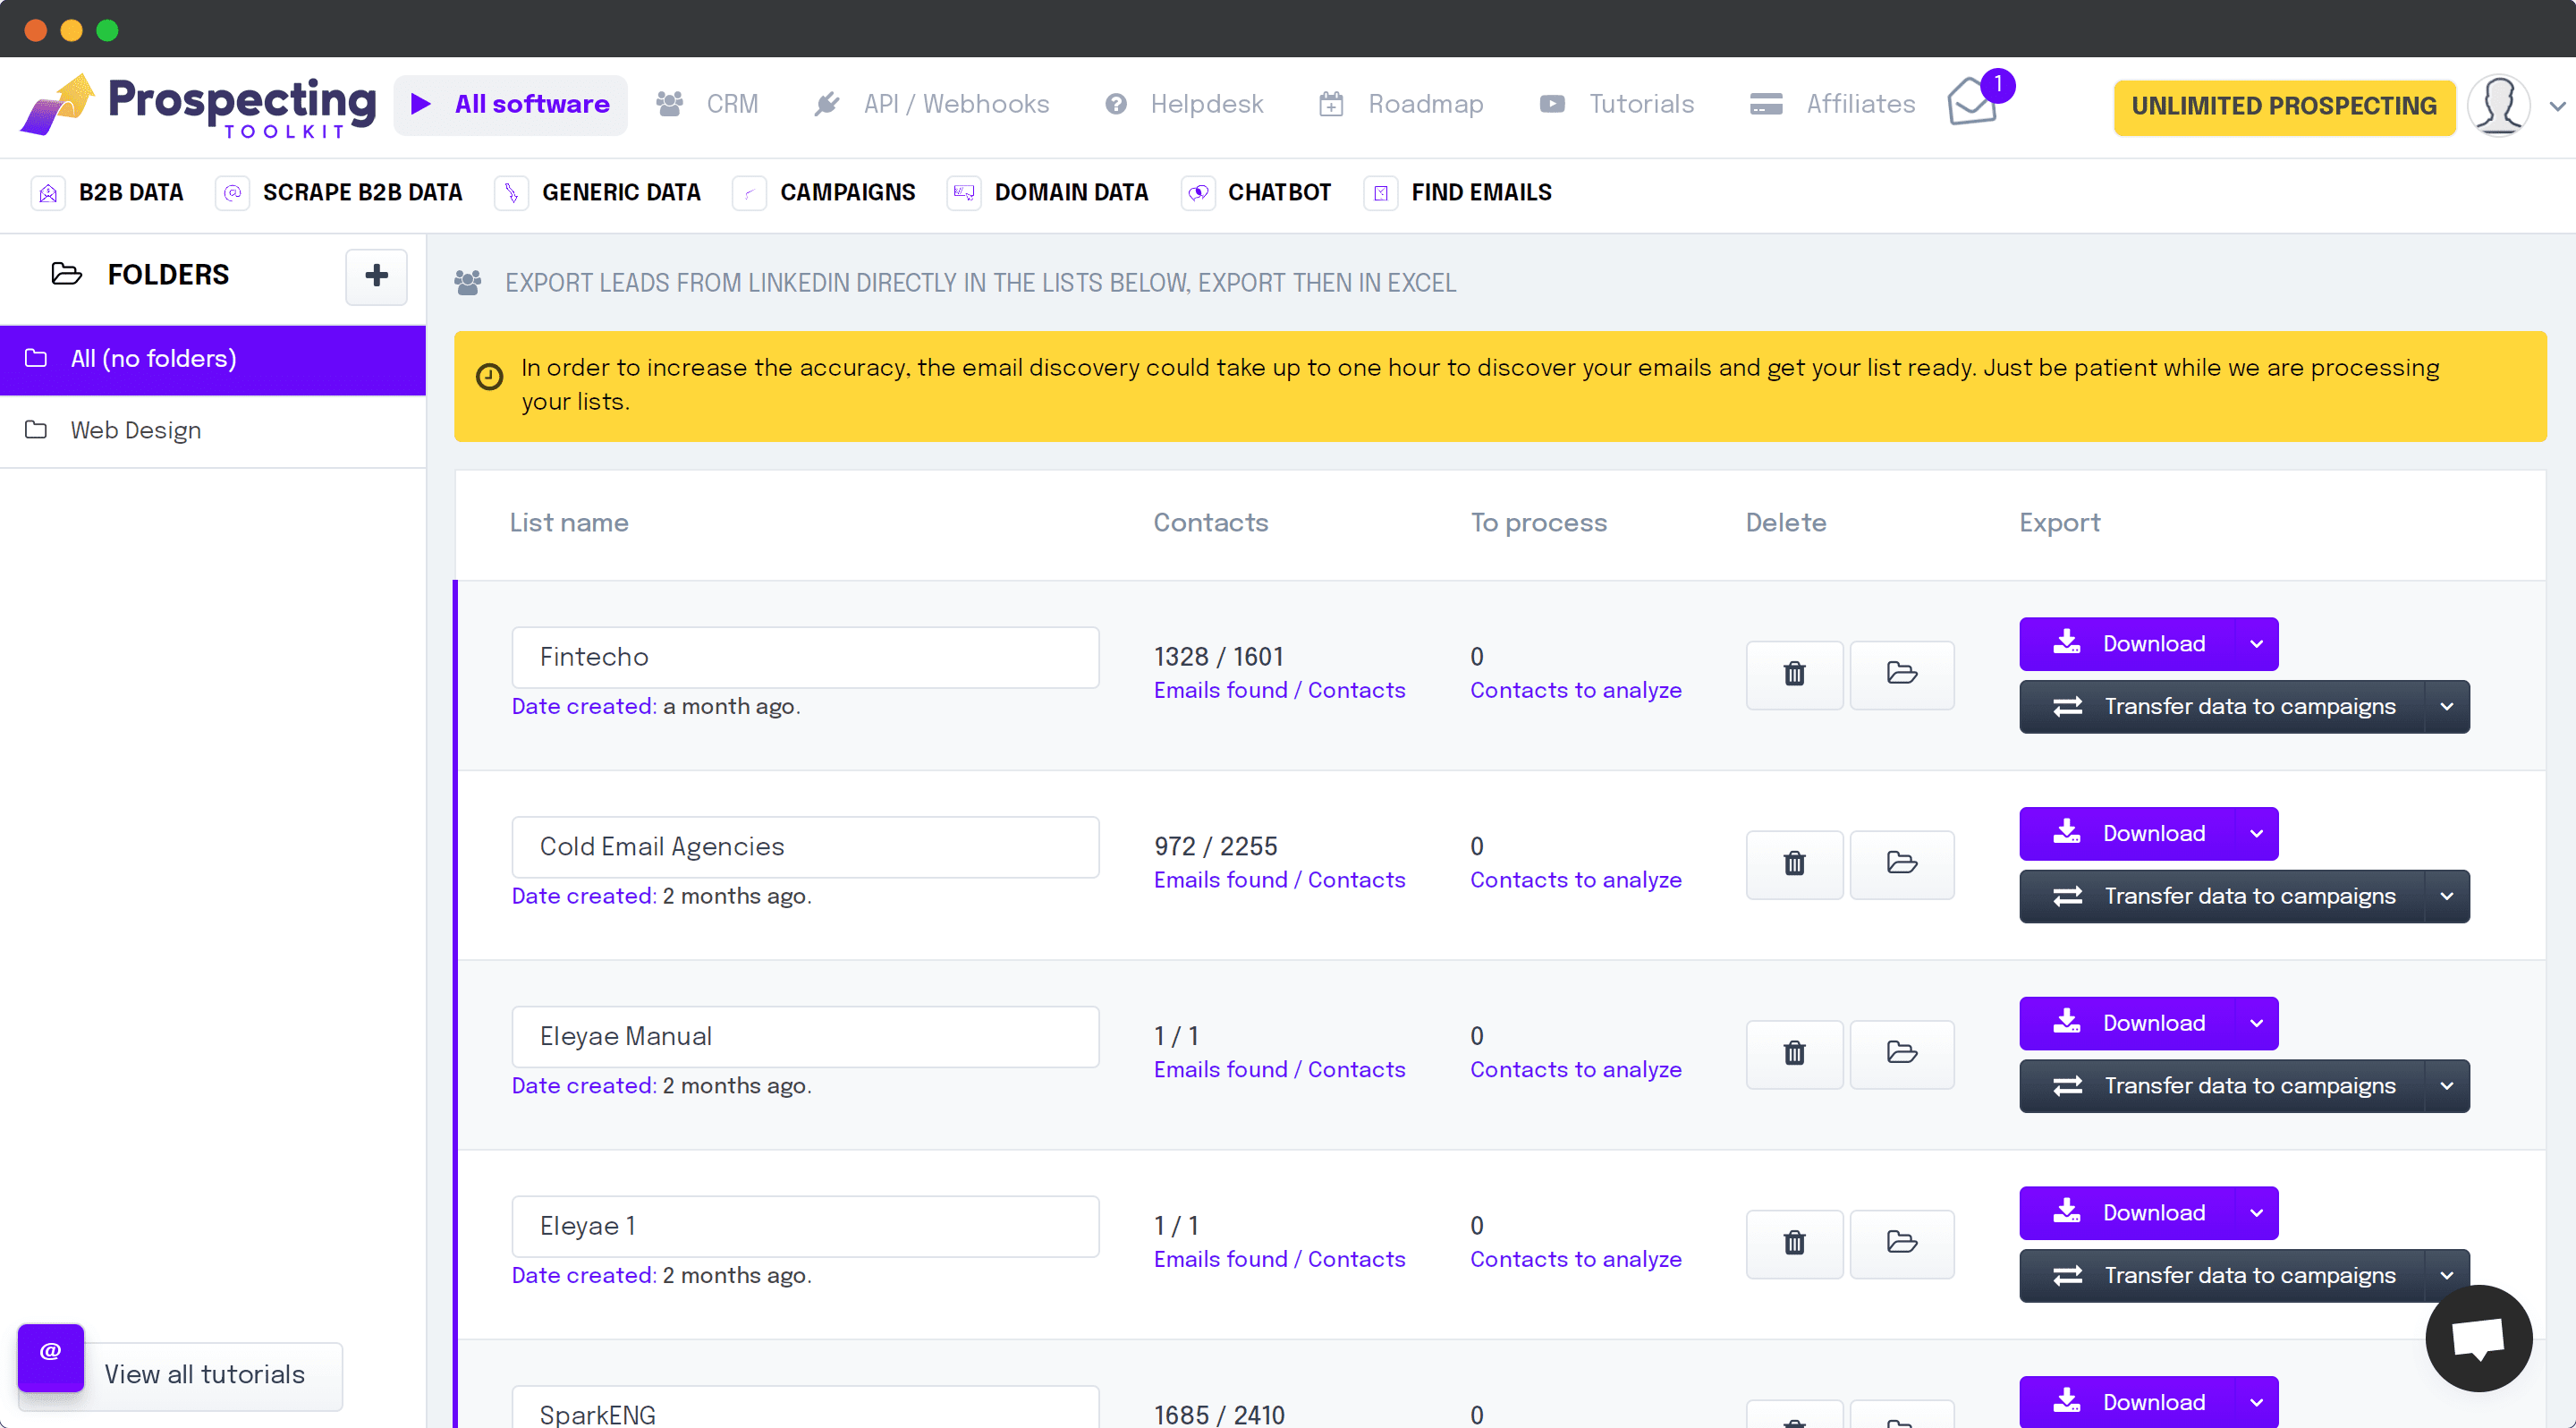Move Fintecho list to folder icon
The width and height of the screenshot is (2576, 1428).
point(1901,674)
